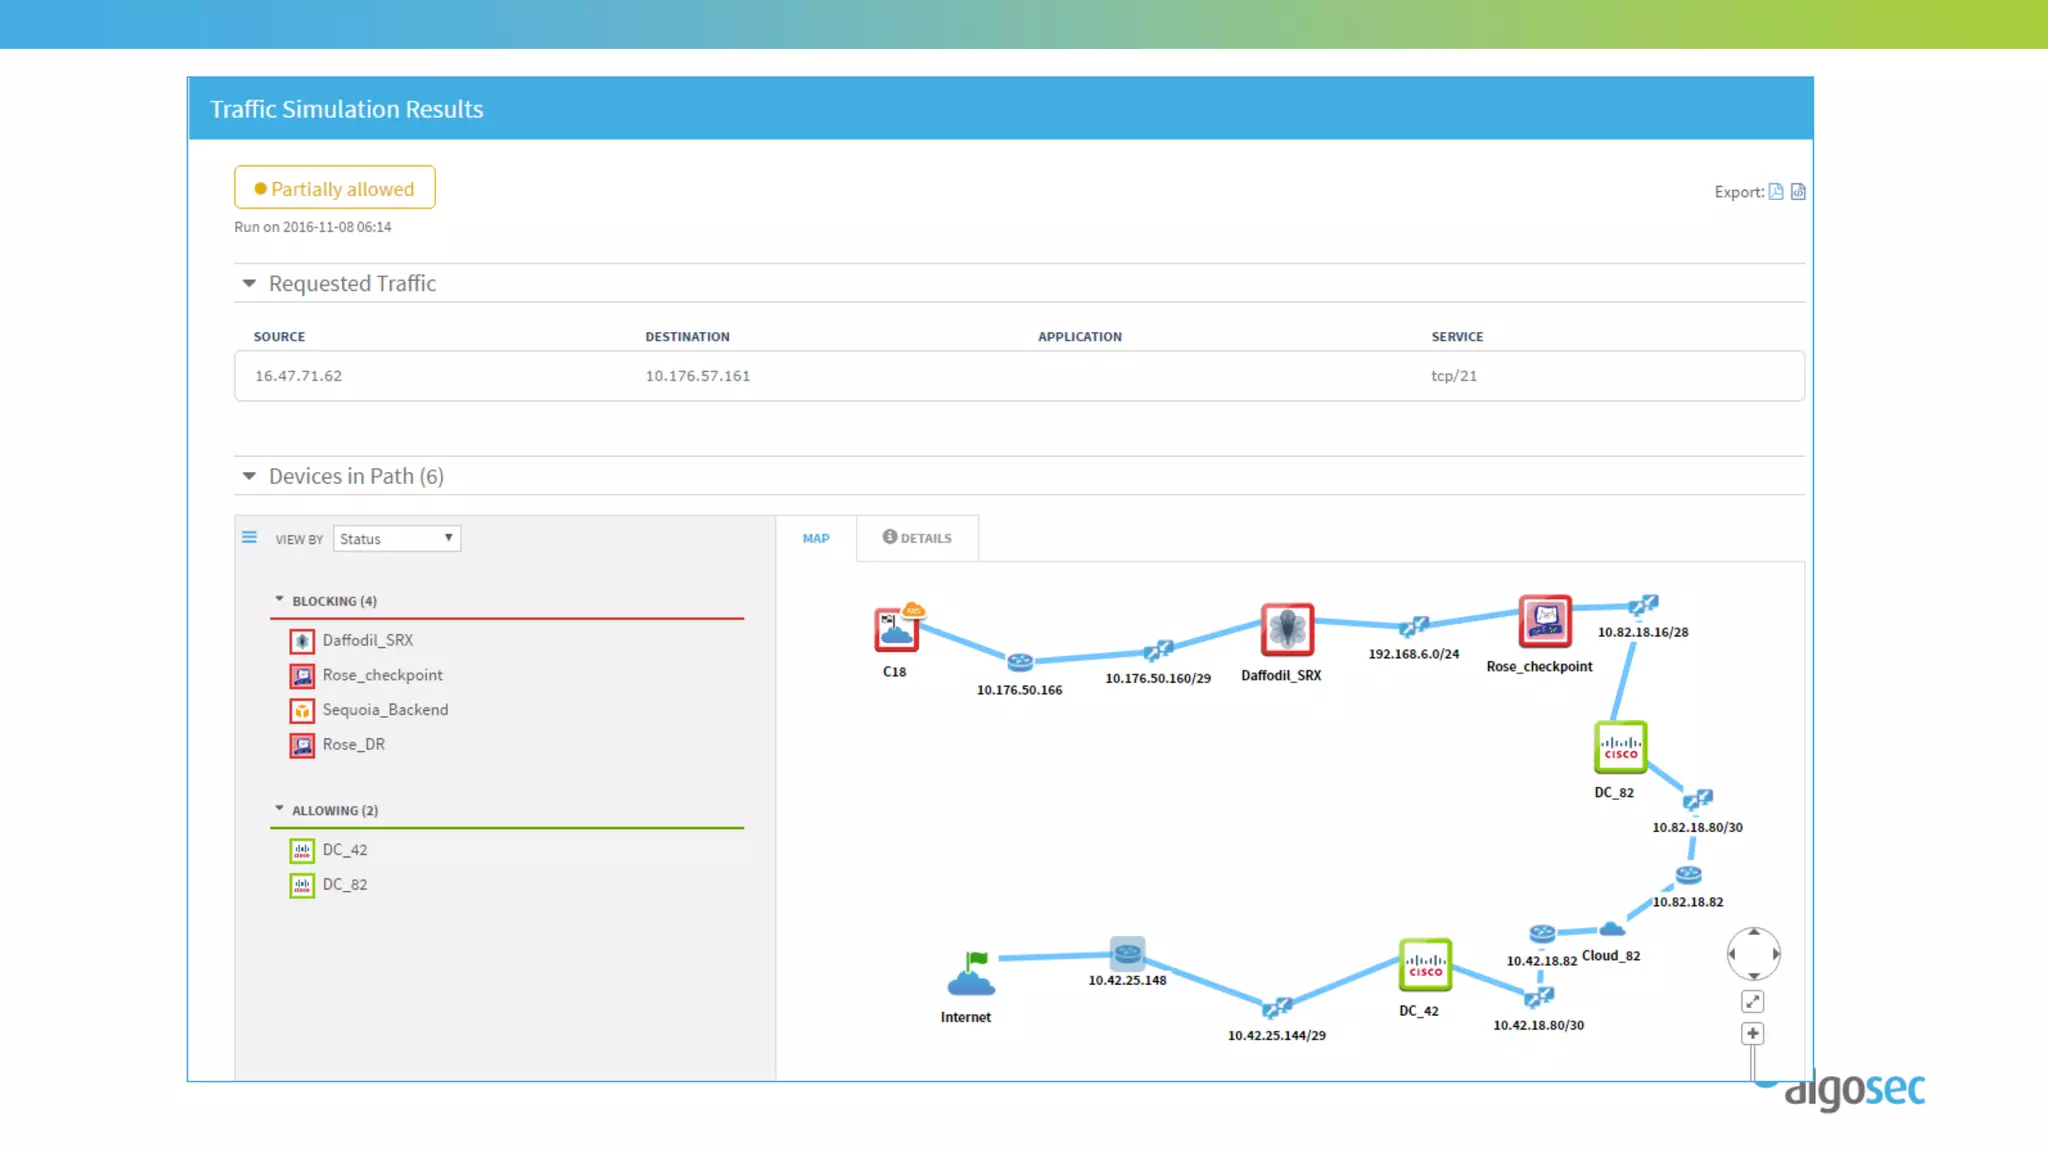
Task: Switch to the Details tab
Action: (x=917, y=538)
